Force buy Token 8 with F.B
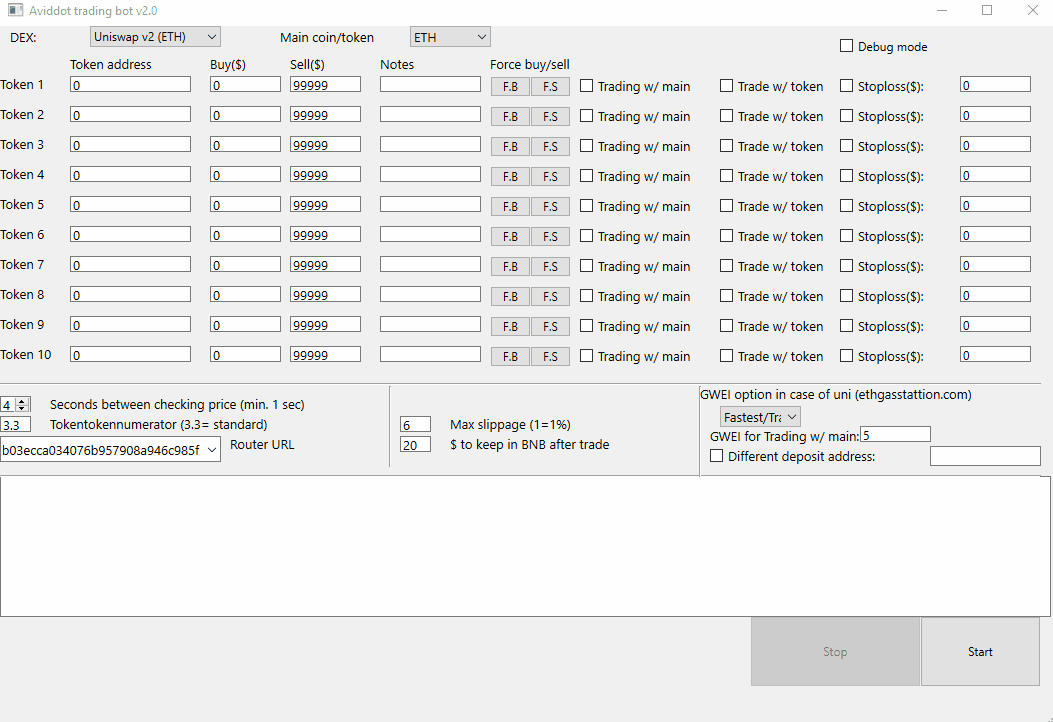The width and height of the screenshot is (1053, 722). pyautogui.click(x=510, y=296)
